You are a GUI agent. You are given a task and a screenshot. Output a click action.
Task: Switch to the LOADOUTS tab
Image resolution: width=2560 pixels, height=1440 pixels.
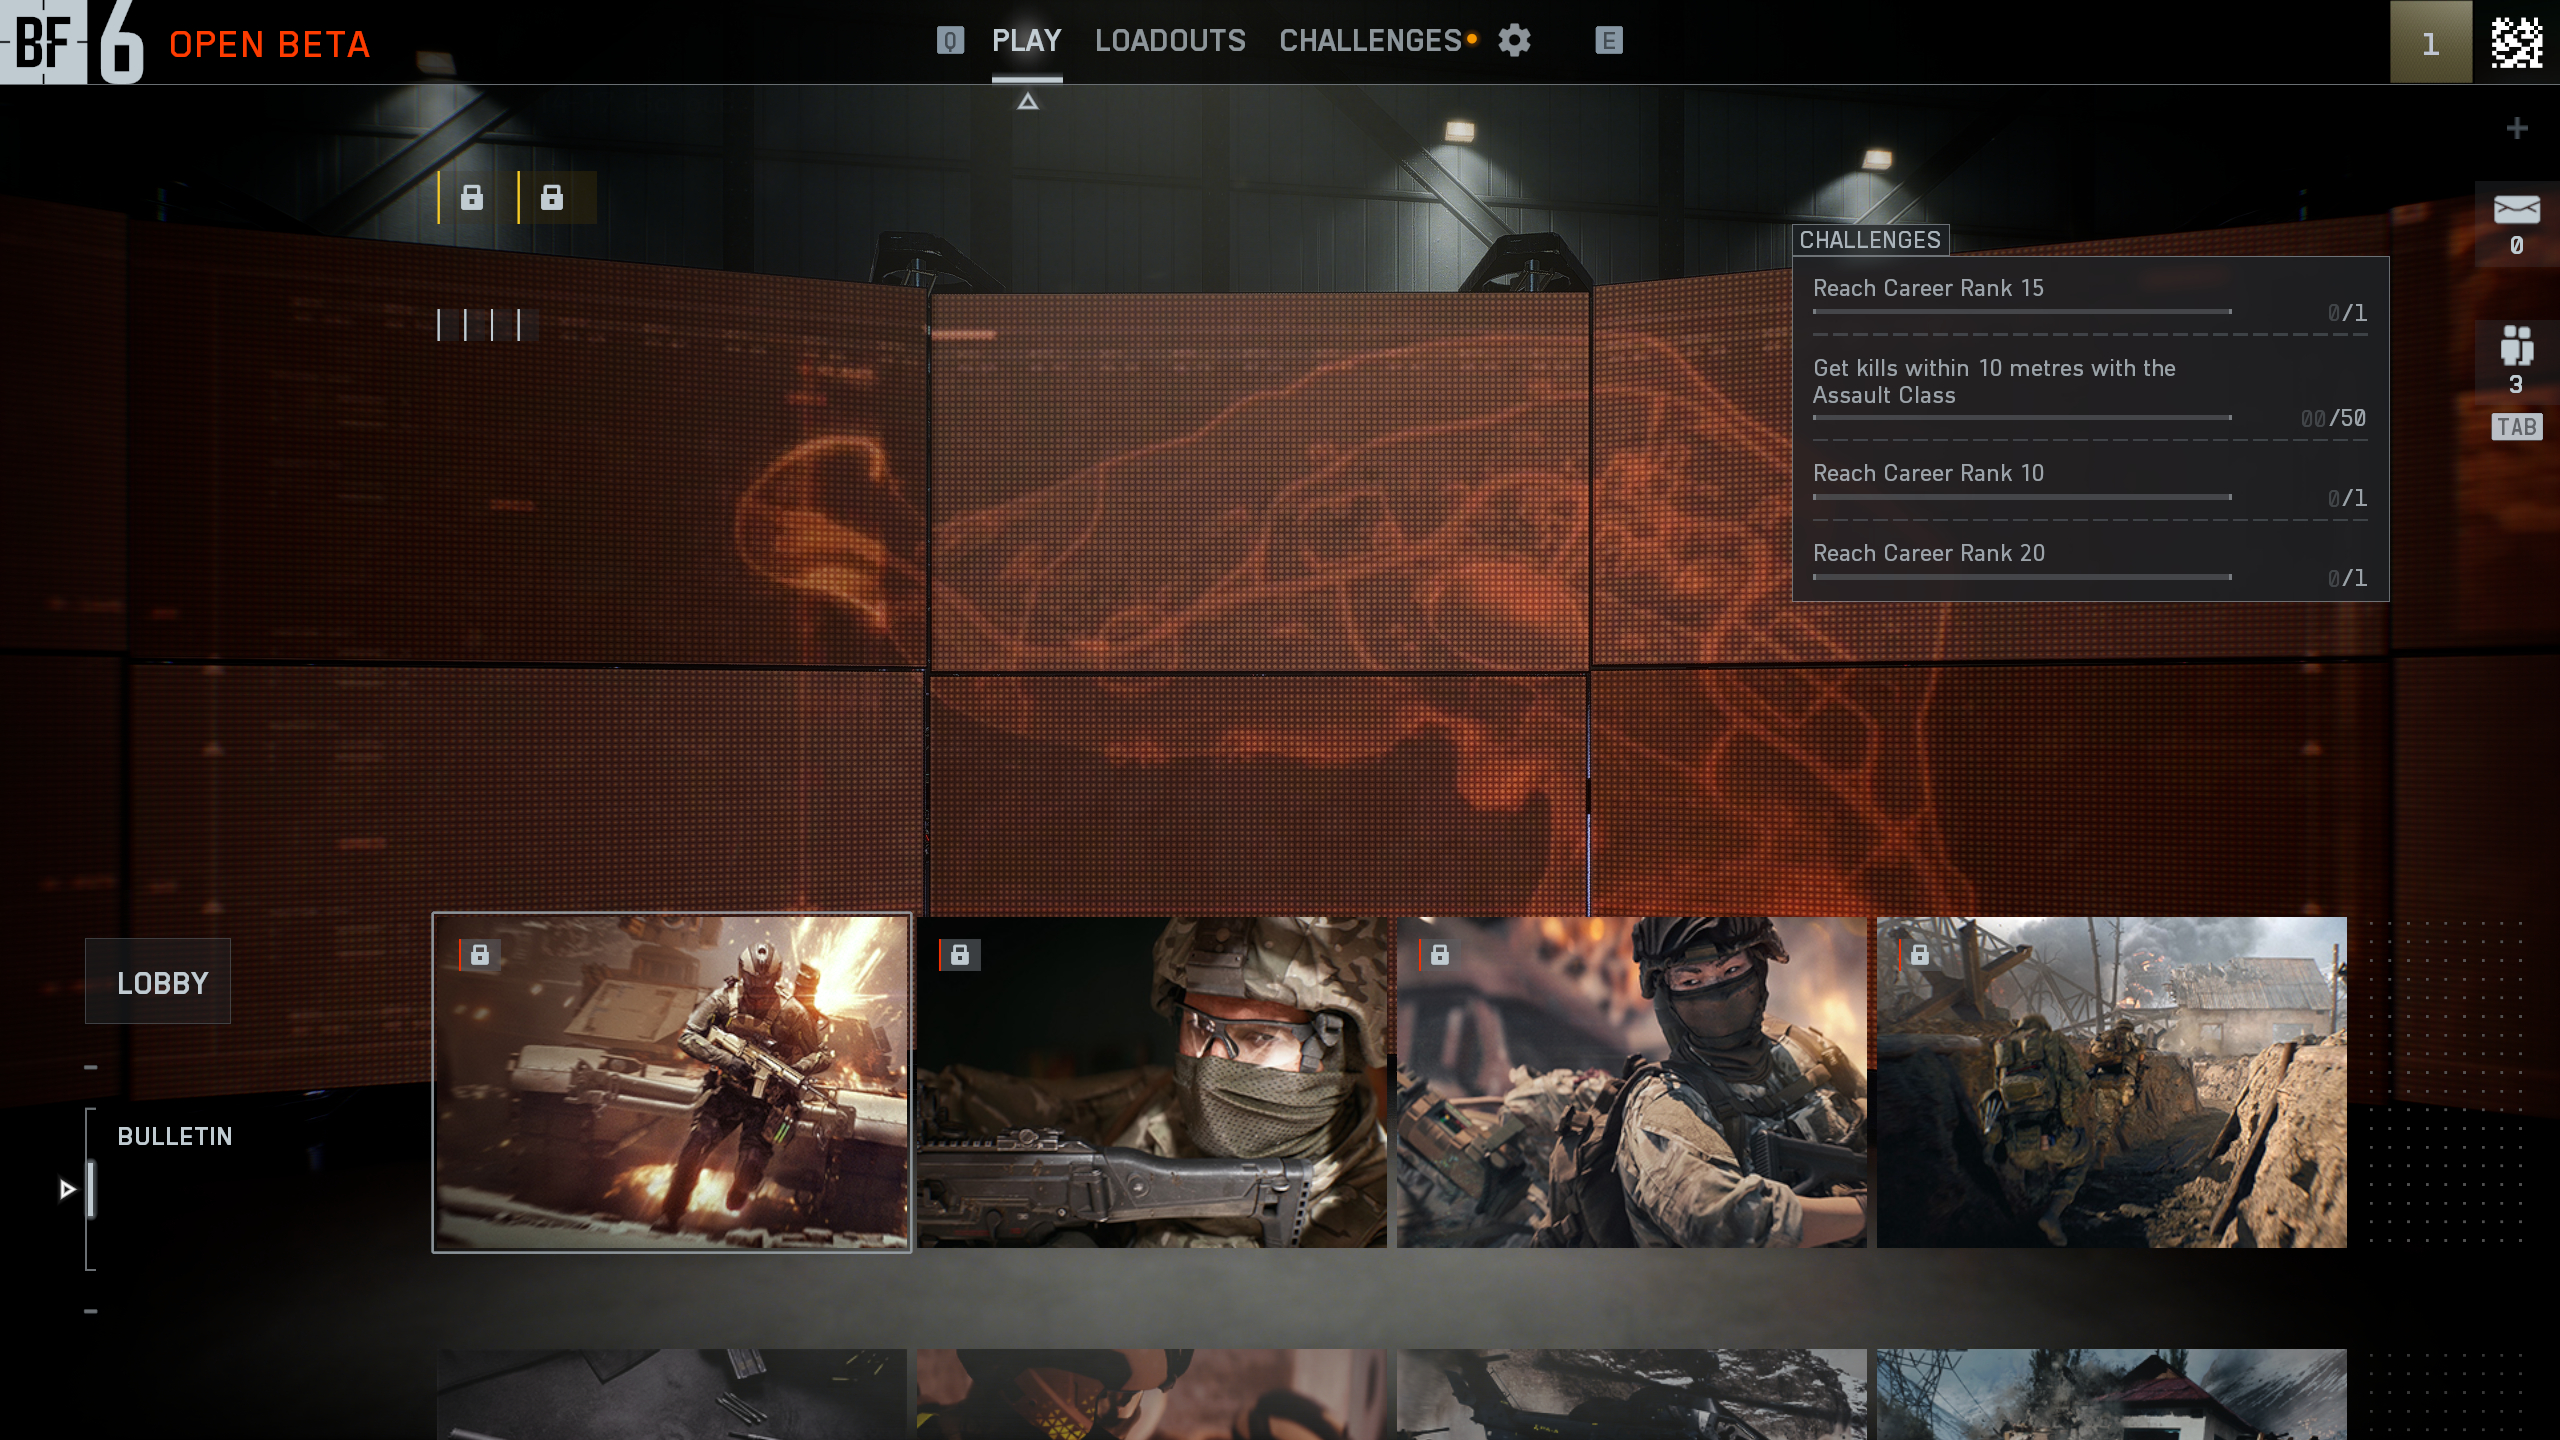[x=1170, y=41]
